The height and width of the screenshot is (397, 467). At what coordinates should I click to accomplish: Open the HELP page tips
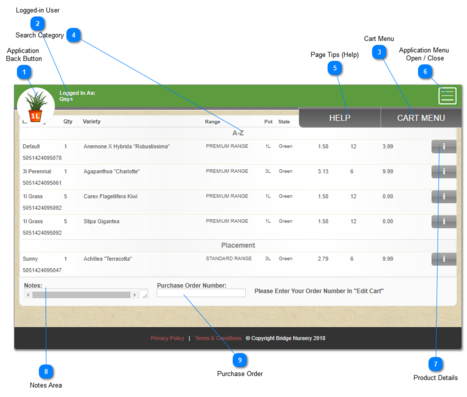[x=340, y=118]
